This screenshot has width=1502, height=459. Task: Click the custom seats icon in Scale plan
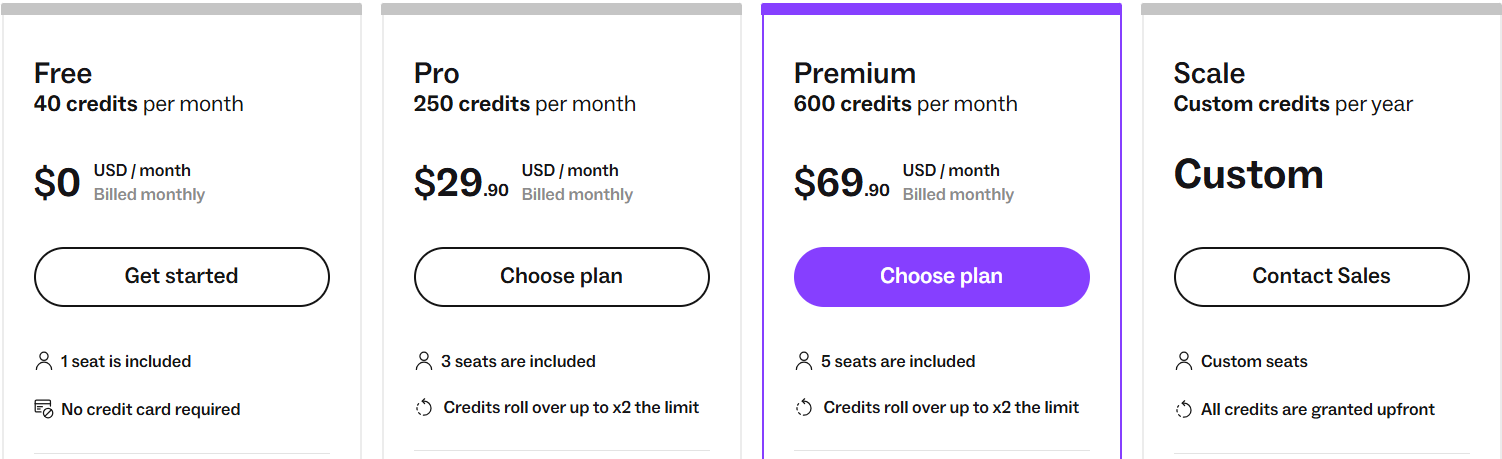(1183, 361)
